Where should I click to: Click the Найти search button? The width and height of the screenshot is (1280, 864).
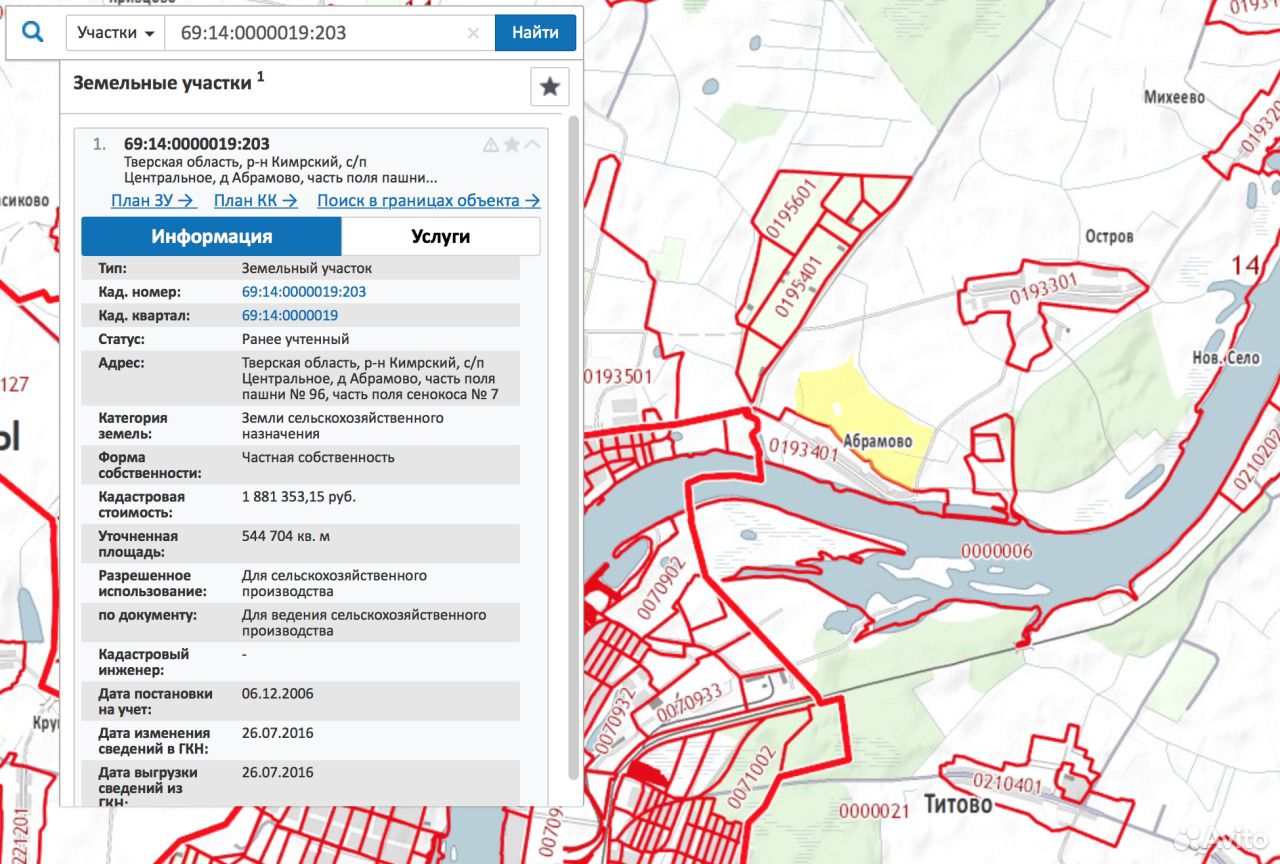(535, 32)
